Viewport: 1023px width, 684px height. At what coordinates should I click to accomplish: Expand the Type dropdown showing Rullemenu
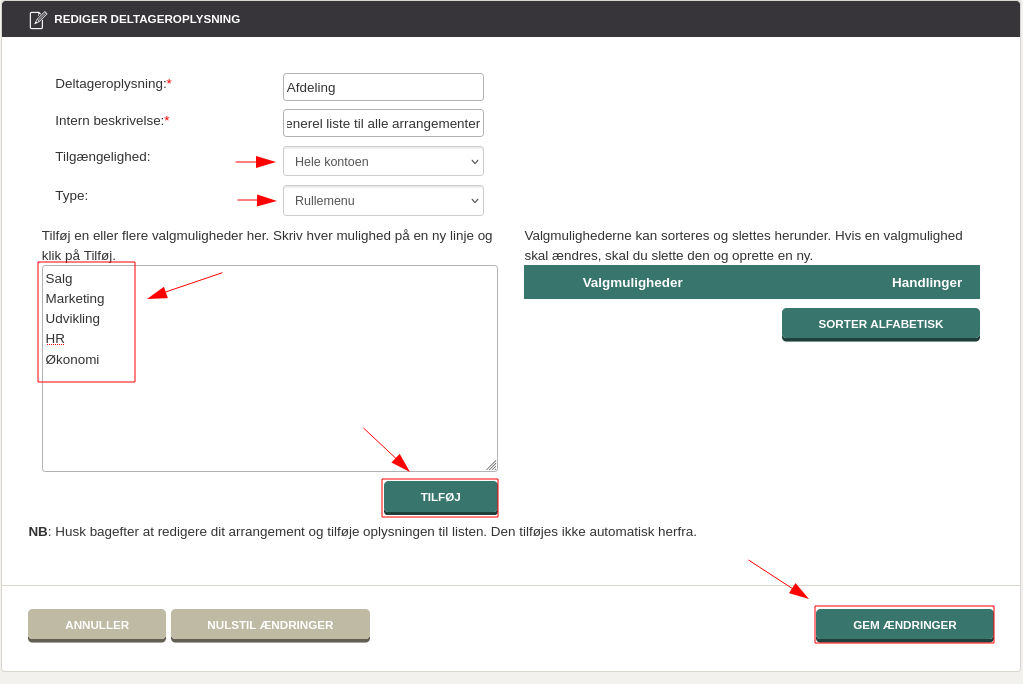[x=383, y=200]
